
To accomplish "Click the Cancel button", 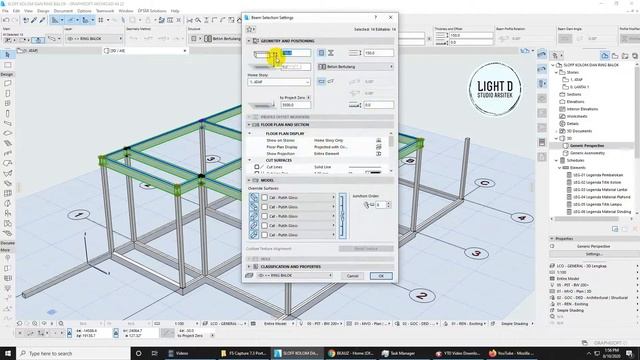I will 352,276.
